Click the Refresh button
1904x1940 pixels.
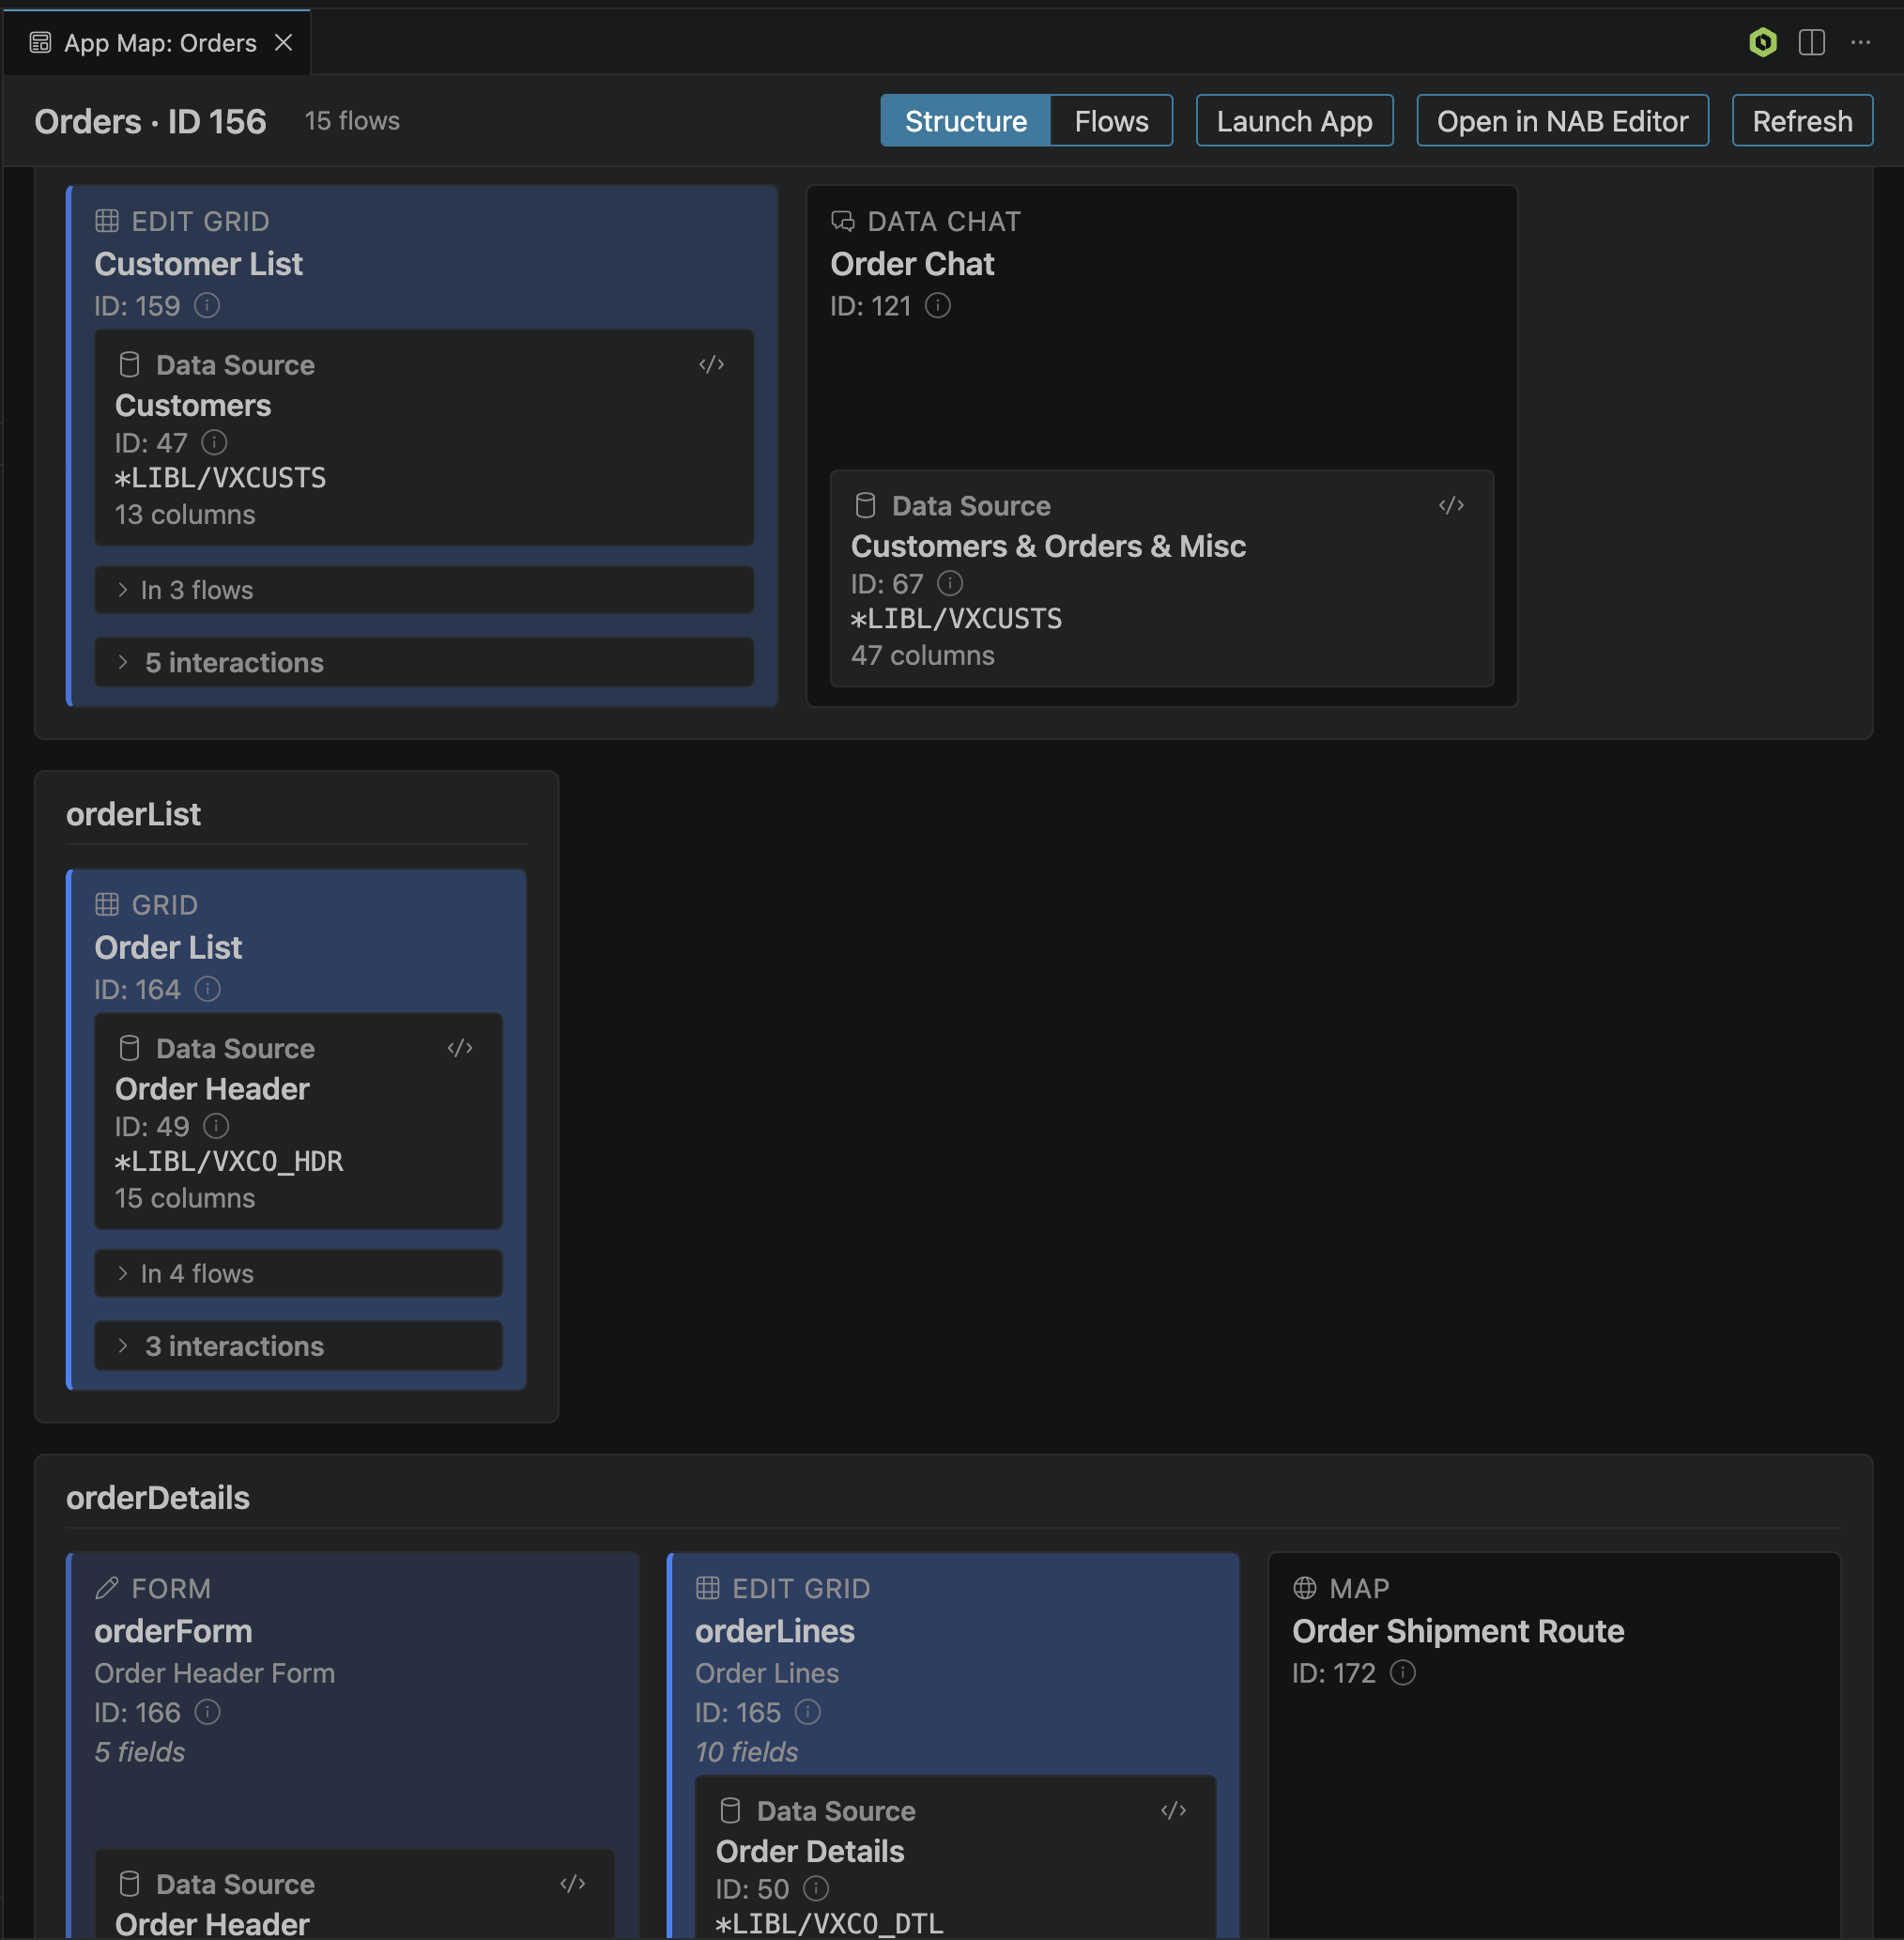(1802, 121)
